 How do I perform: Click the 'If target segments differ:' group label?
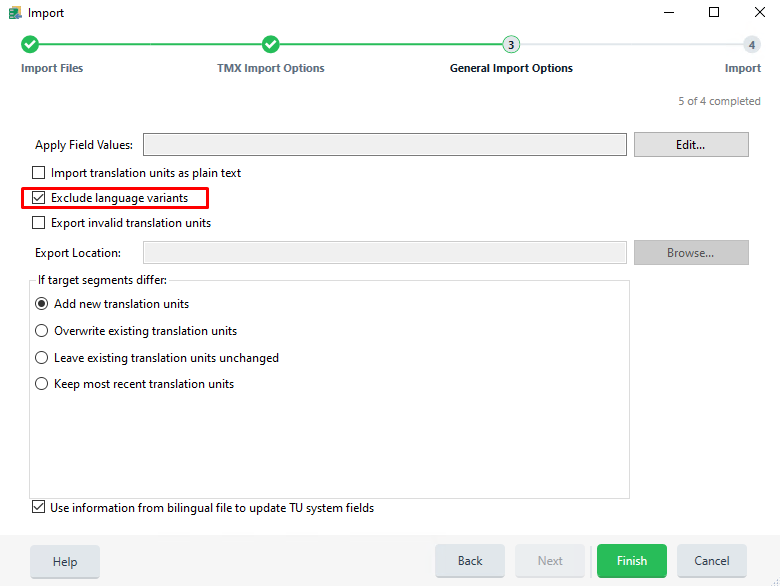[x=102, y=280]
